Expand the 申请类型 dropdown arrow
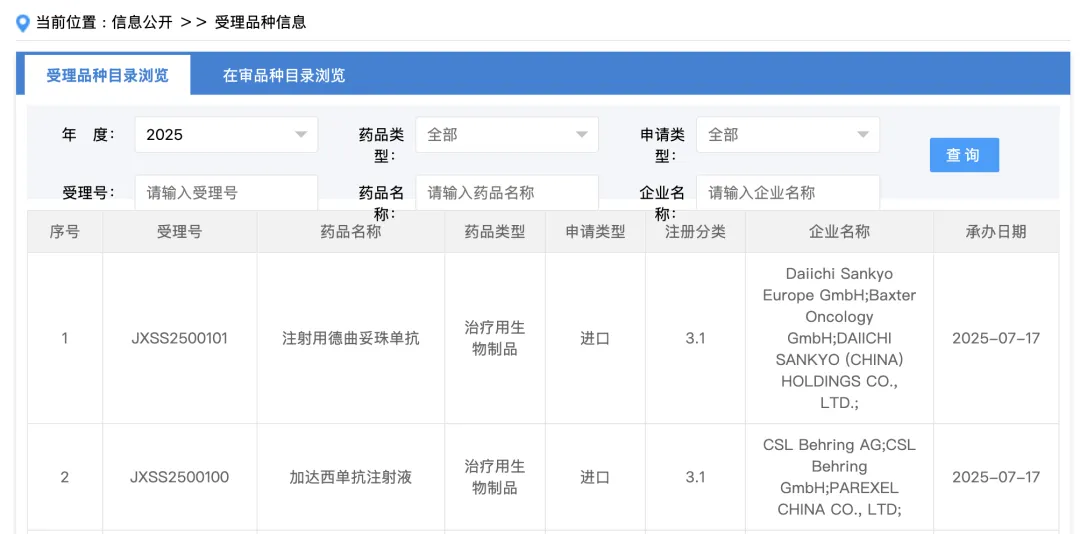 click(862, 135)
